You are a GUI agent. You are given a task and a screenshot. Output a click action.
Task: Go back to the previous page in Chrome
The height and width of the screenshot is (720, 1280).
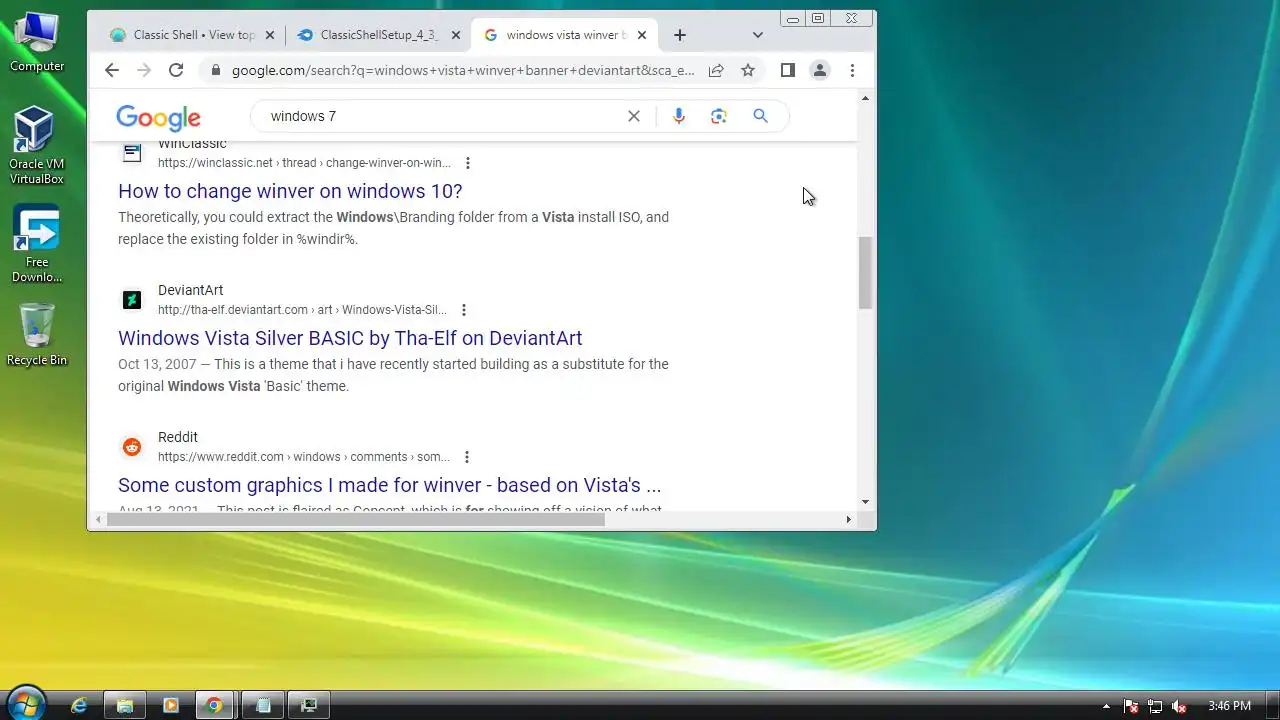click(x=112, y=70)
